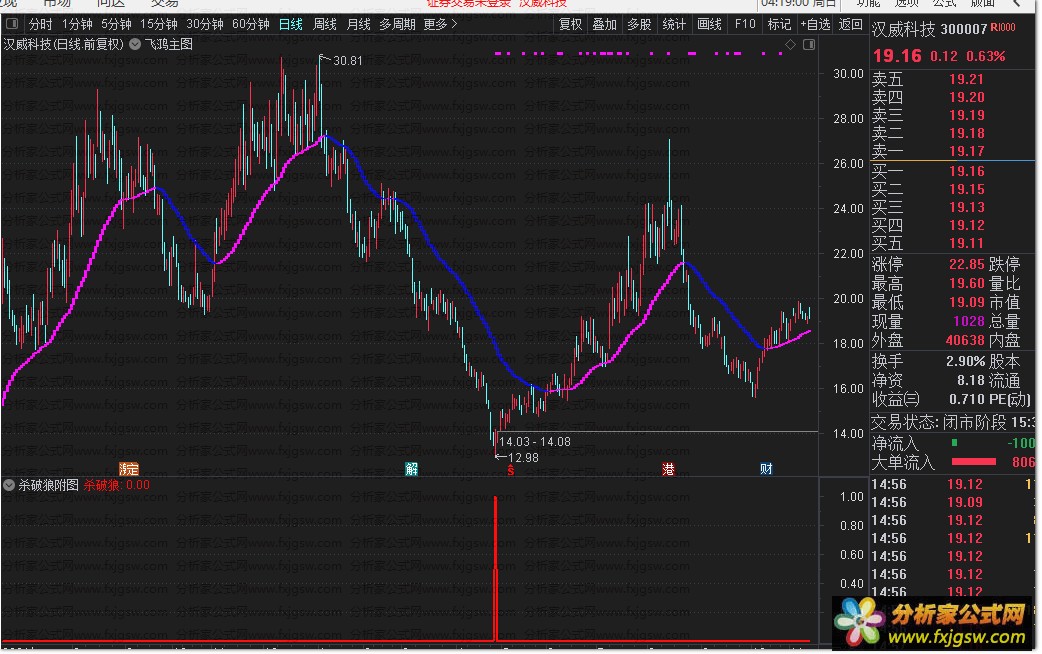Open dropdown arrow next to 飞鸿主图
1042x654 pixels.
click(135, 45)
